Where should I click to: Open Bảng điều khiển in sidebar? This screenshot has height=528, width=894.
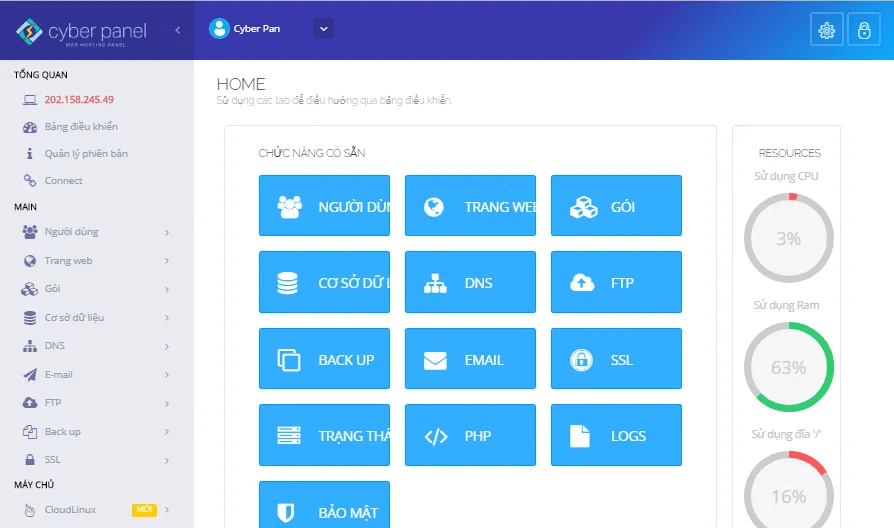(x=81, y=127)
